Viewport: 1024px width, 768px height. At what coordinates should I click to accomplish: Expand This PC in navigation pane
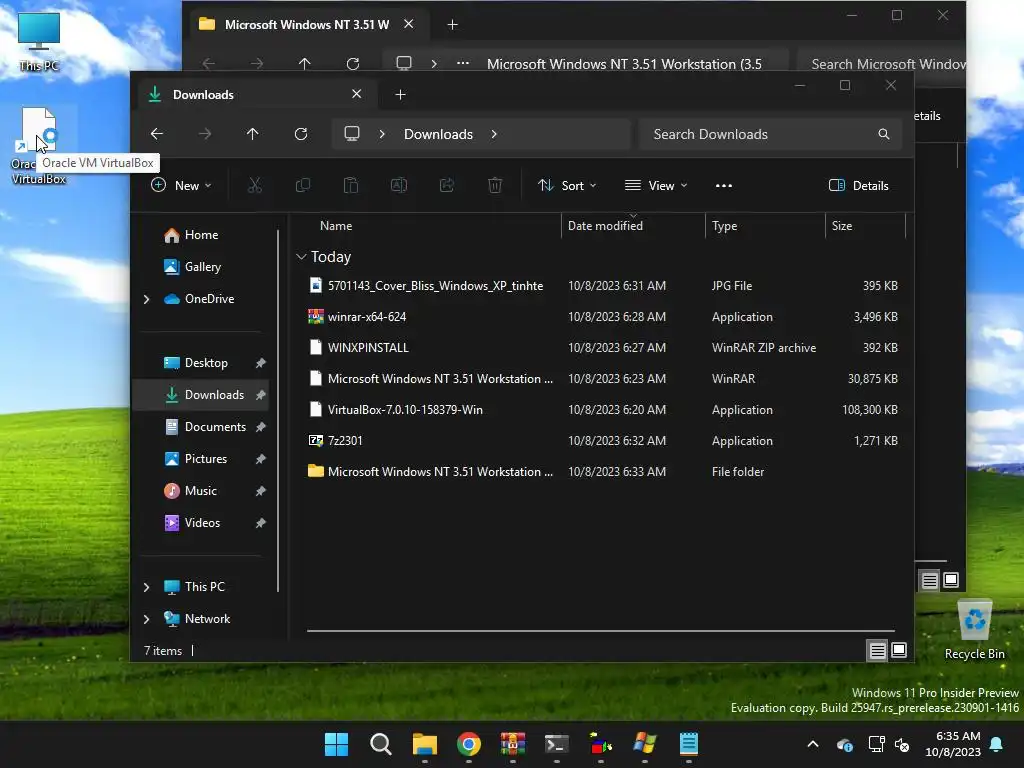pyautogui.click(x=146, y=587)
